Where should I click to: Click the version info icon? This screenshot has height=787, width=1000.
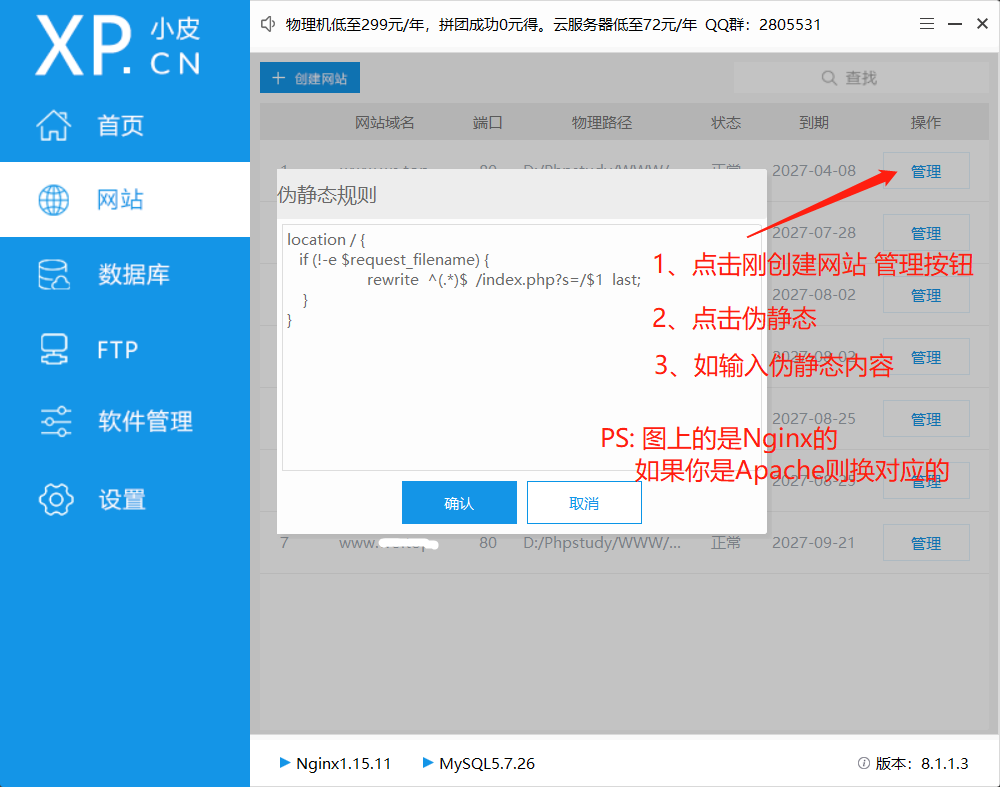(864, 763)
